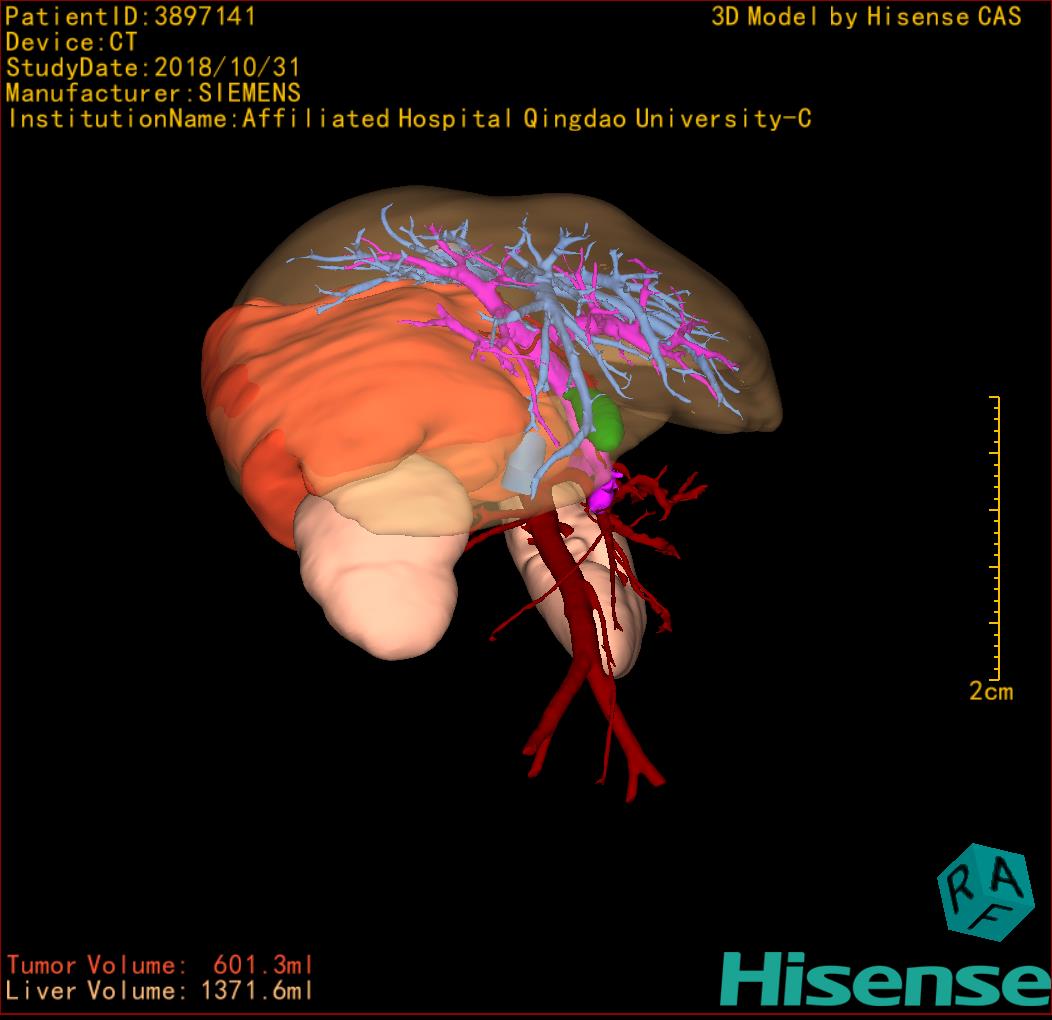Select the gray cylindrical structure below the liver
Image resolution: width=1052 pixels, height=1020 pixels.
point(524,463)
